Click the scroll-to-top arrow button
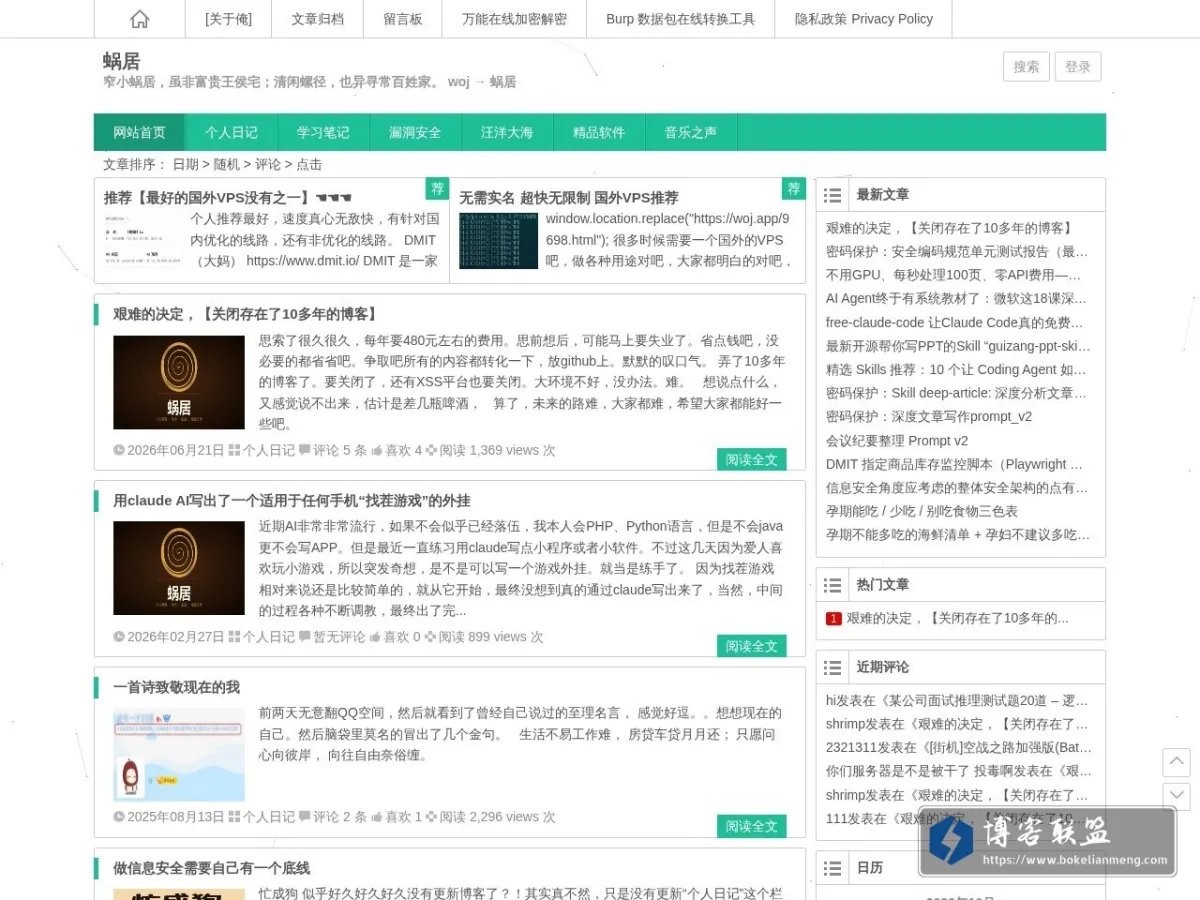Image resolution: width=1200 pixels, height=900 pixels. pyautogui.click(x=1177, y=762)
